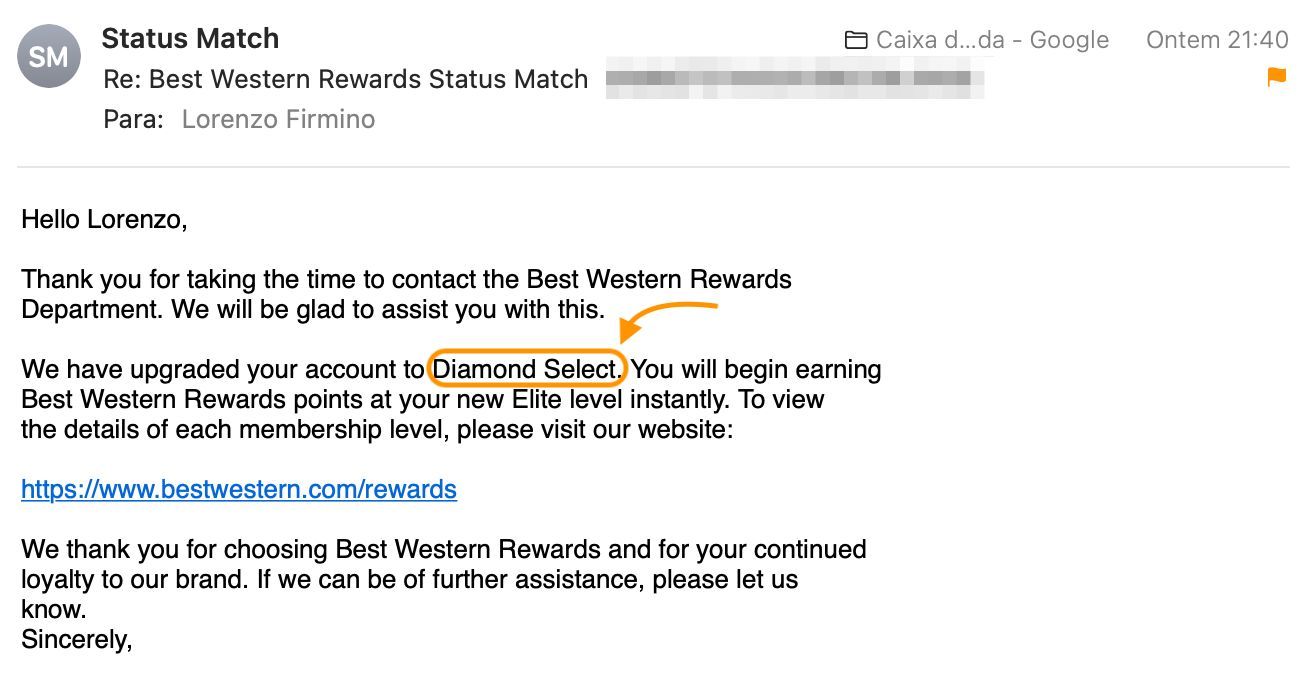The height and width of the screenshot is (680, 1308).
Task: Click the Caixa d...da - Google mailbox label
Action: tap(992, 40)
